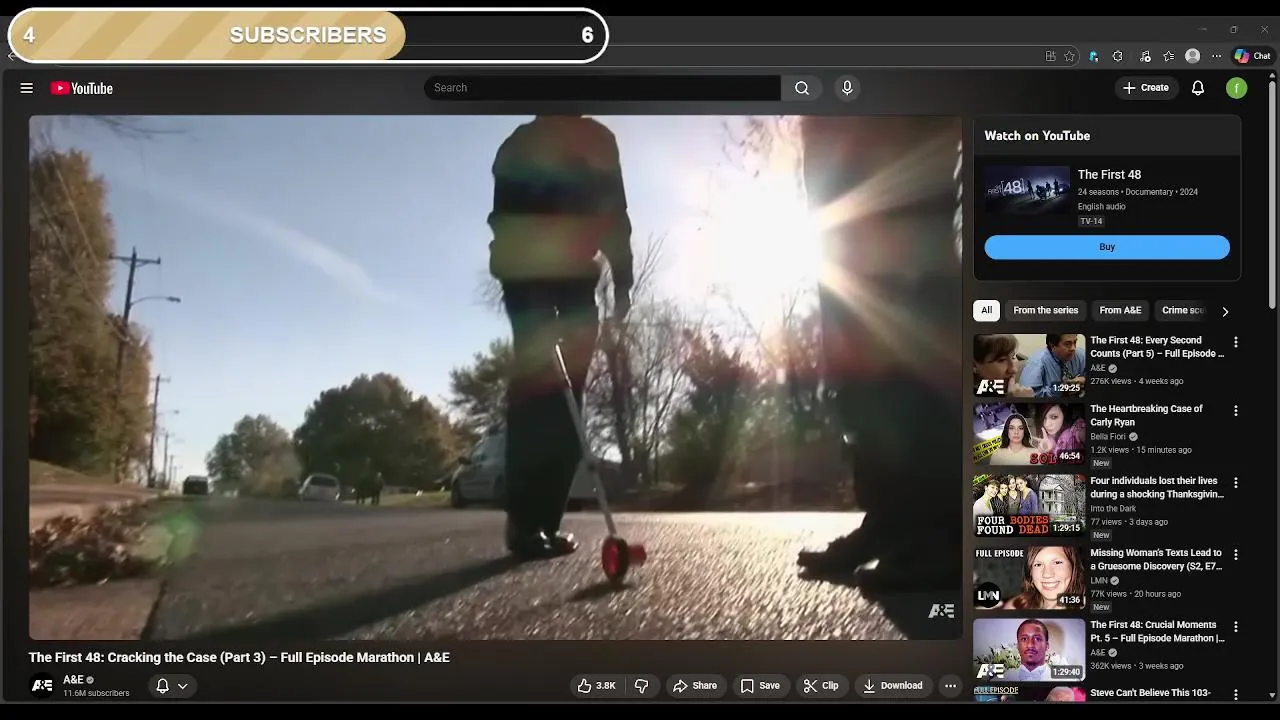The width and height of the screenshot is (1280, 720).
Task: Open browser extensions puzzle icon
Action: click(x=1117, y=56)
